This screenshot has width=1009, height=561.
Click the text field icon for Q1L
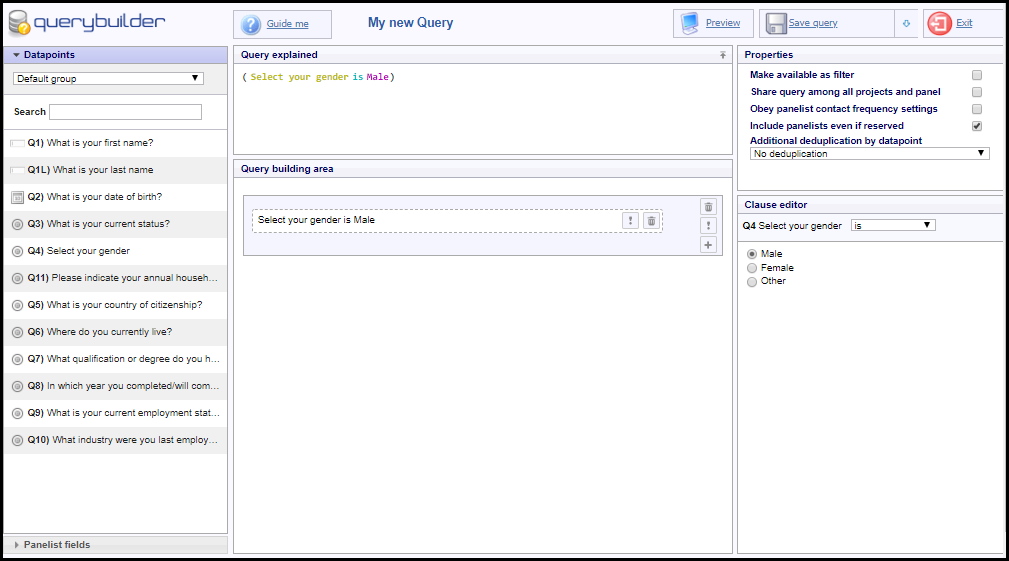pos(17,170)
